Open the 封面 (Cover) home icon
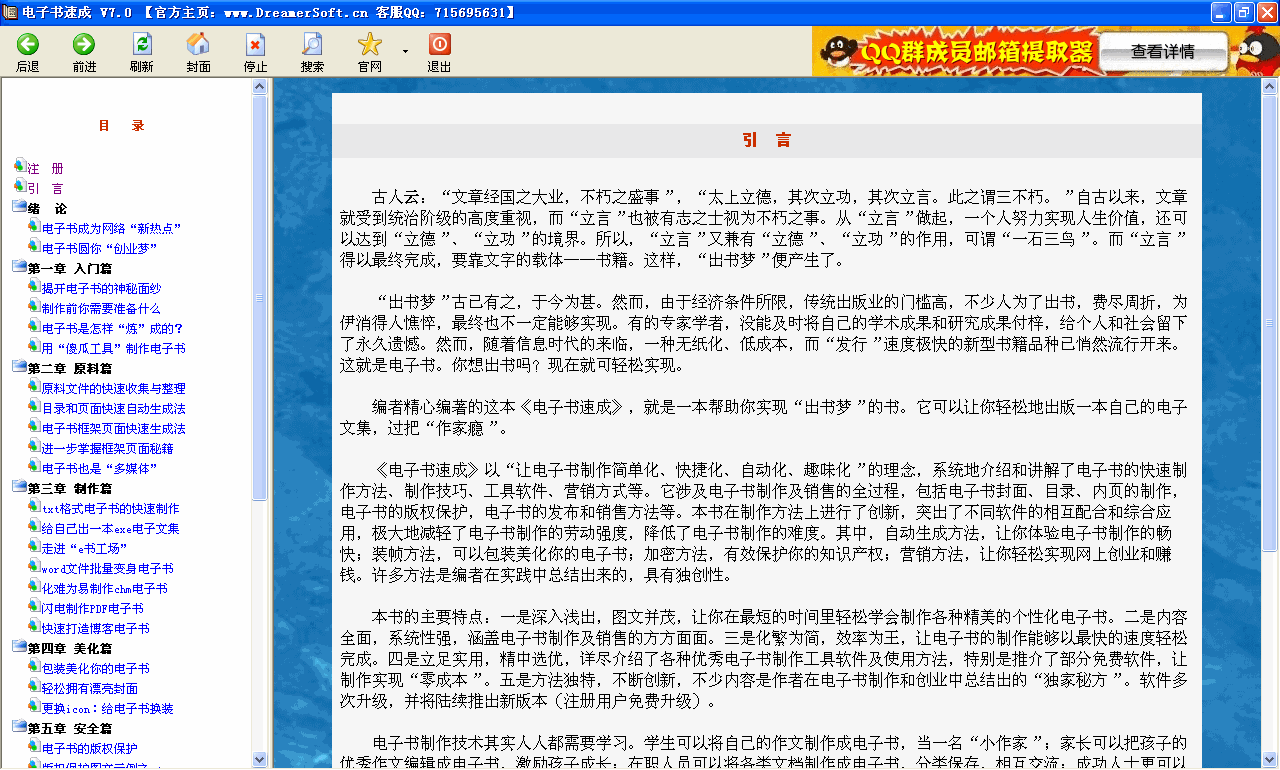Screen dimensions: 1280x770 pos(198,45)
